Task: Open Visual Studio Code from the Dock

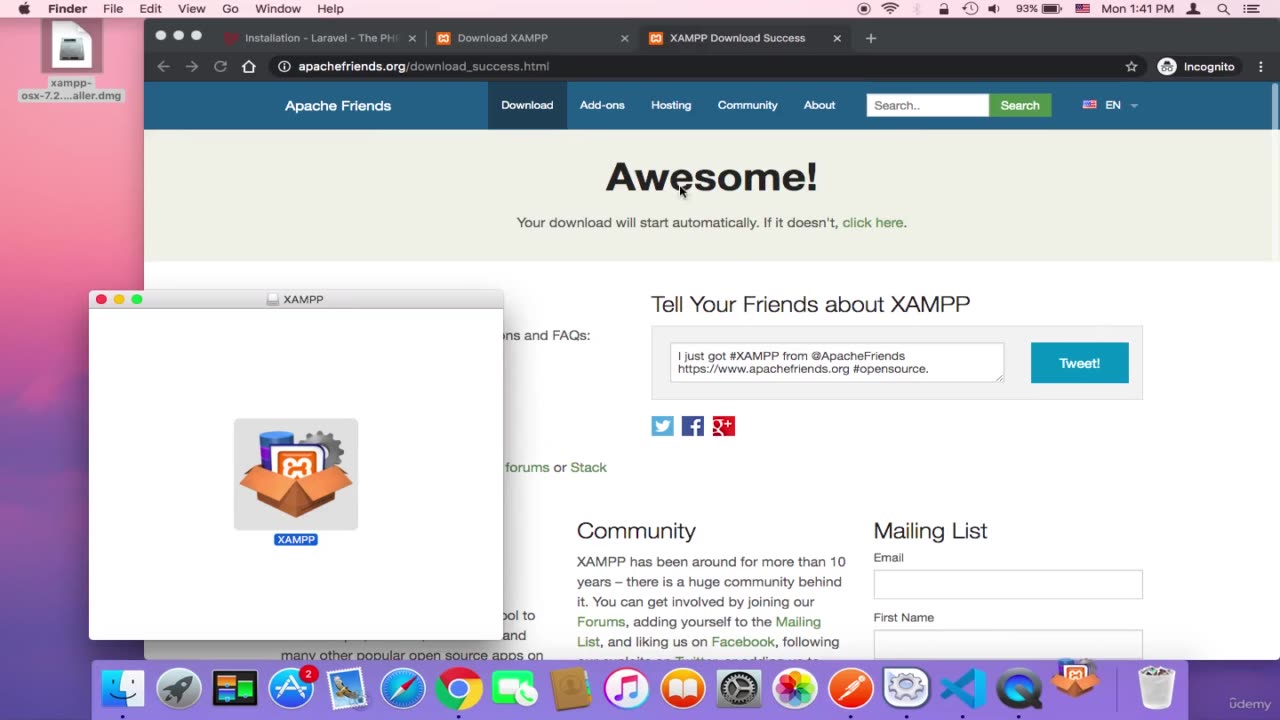Action: pyautogui.click(x=963, y=688)
